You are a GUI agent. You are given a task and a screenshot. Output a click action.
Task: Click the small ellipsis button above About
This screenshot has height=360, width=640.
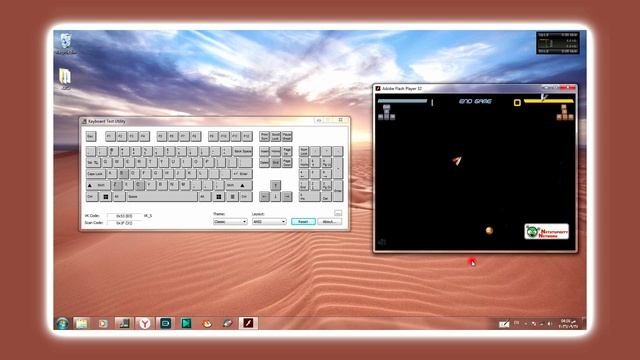338,213
